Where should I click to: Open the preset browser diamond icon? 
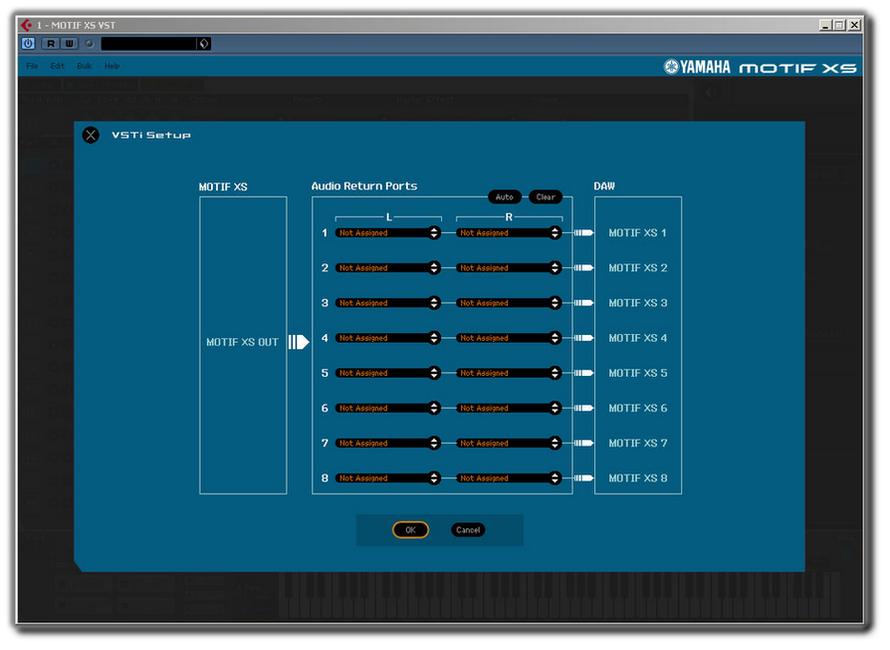pyautogui.click(x=203, y=43)
